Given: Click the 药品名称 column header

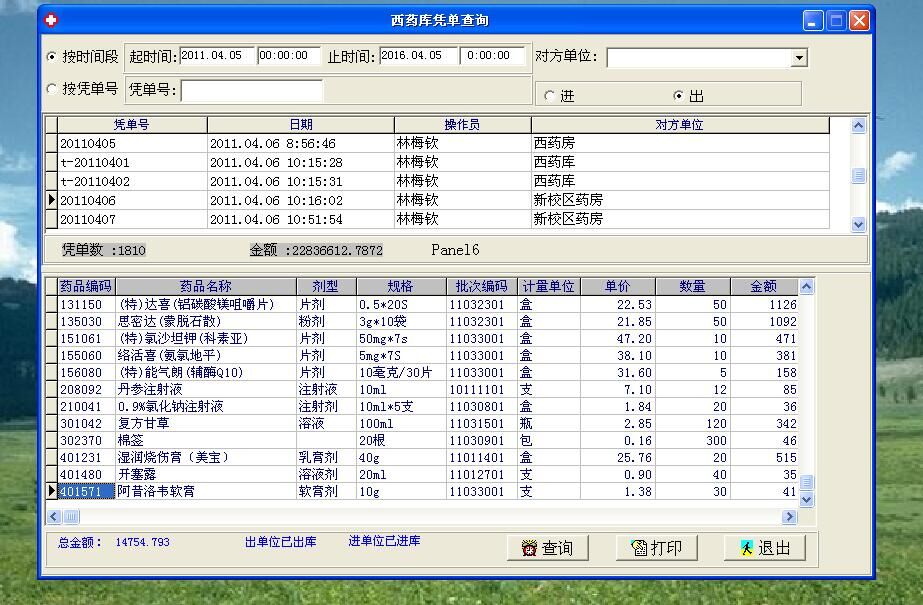Looking at the screenshot, I should point(205,286).
